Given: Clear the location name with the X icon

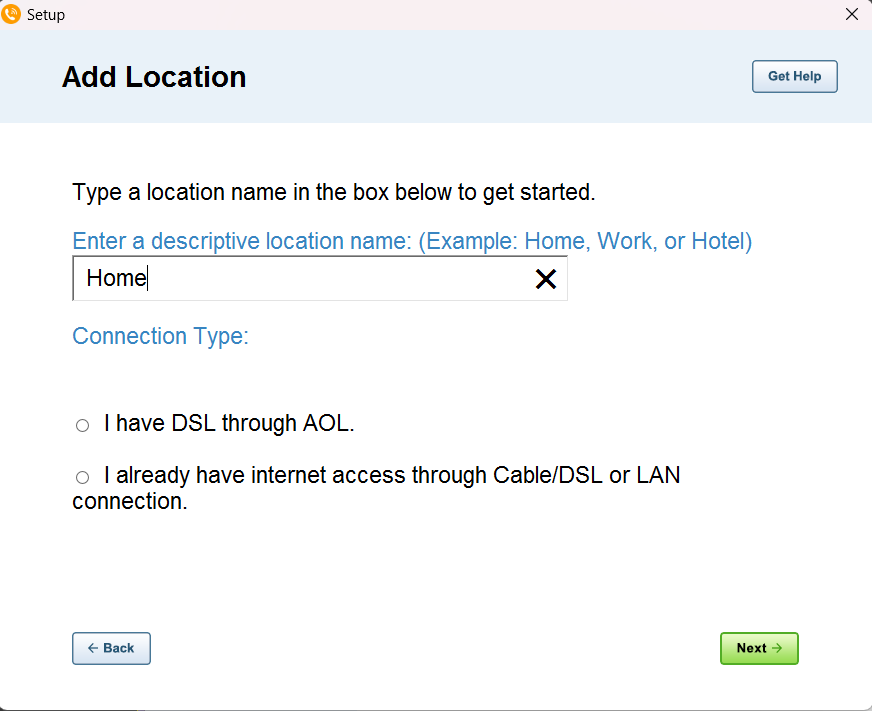Looking at the screenshot, I should (546, 279).
